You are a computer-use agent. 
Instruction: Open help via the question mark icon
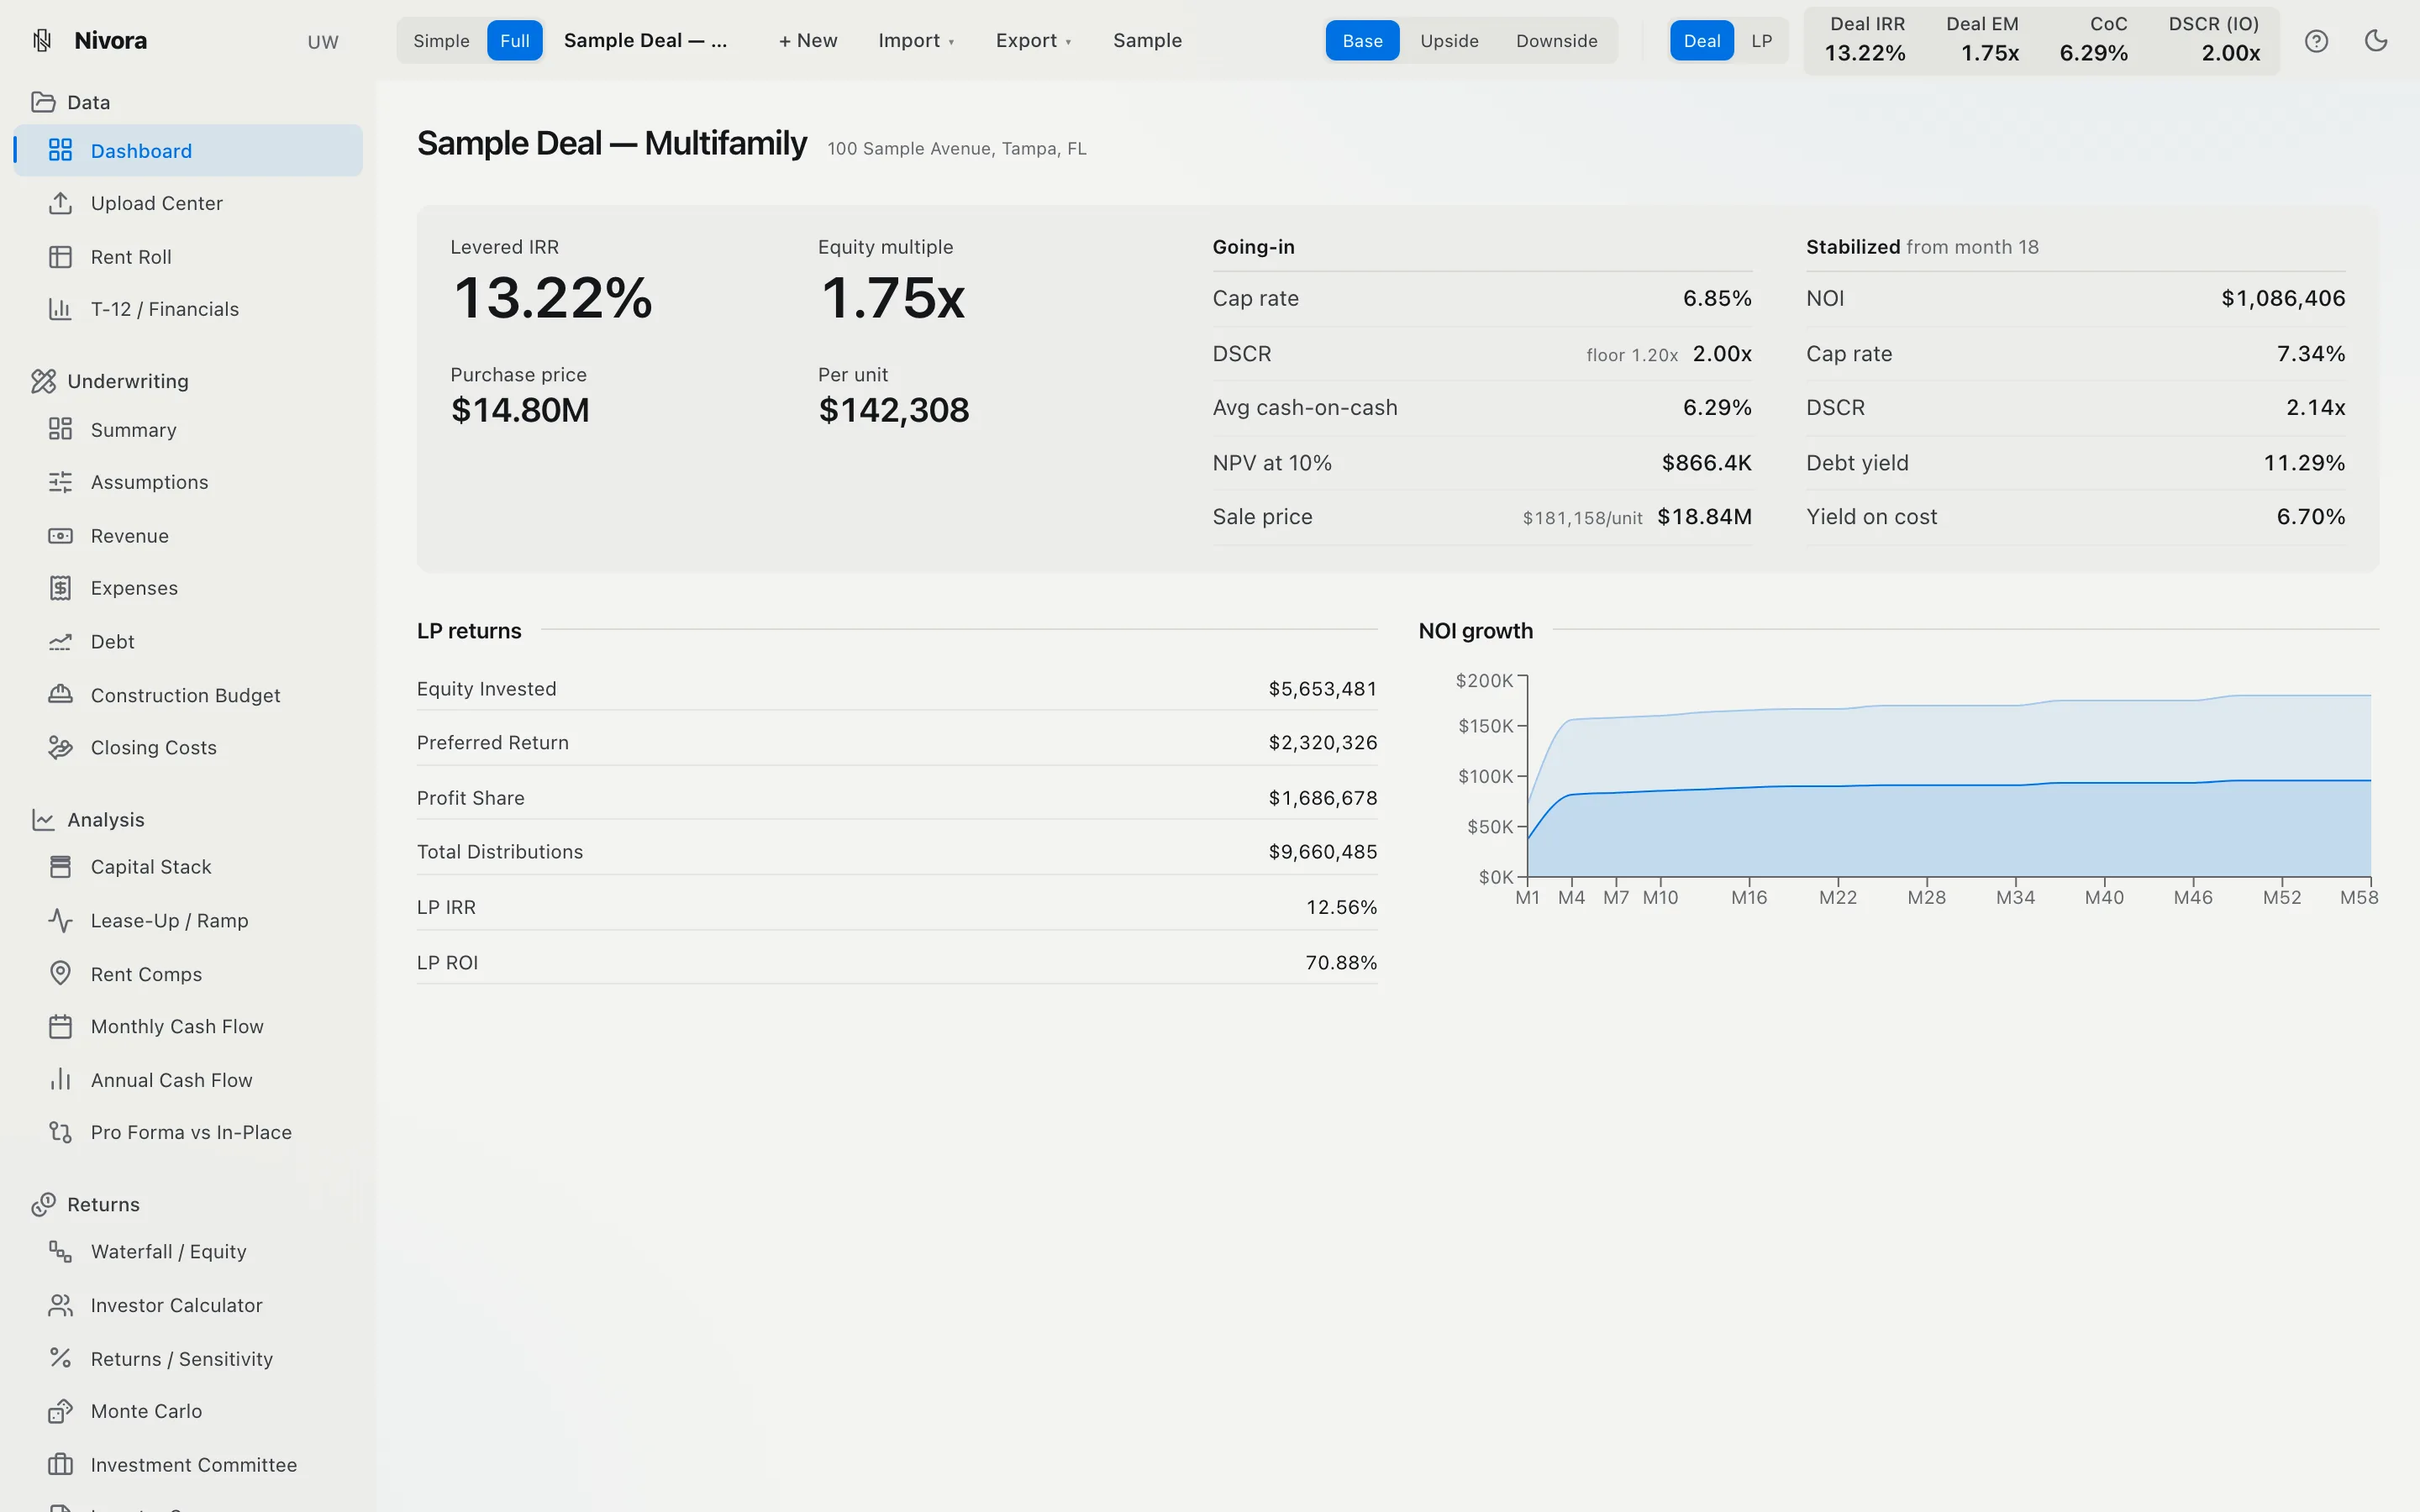(2316, 41)
